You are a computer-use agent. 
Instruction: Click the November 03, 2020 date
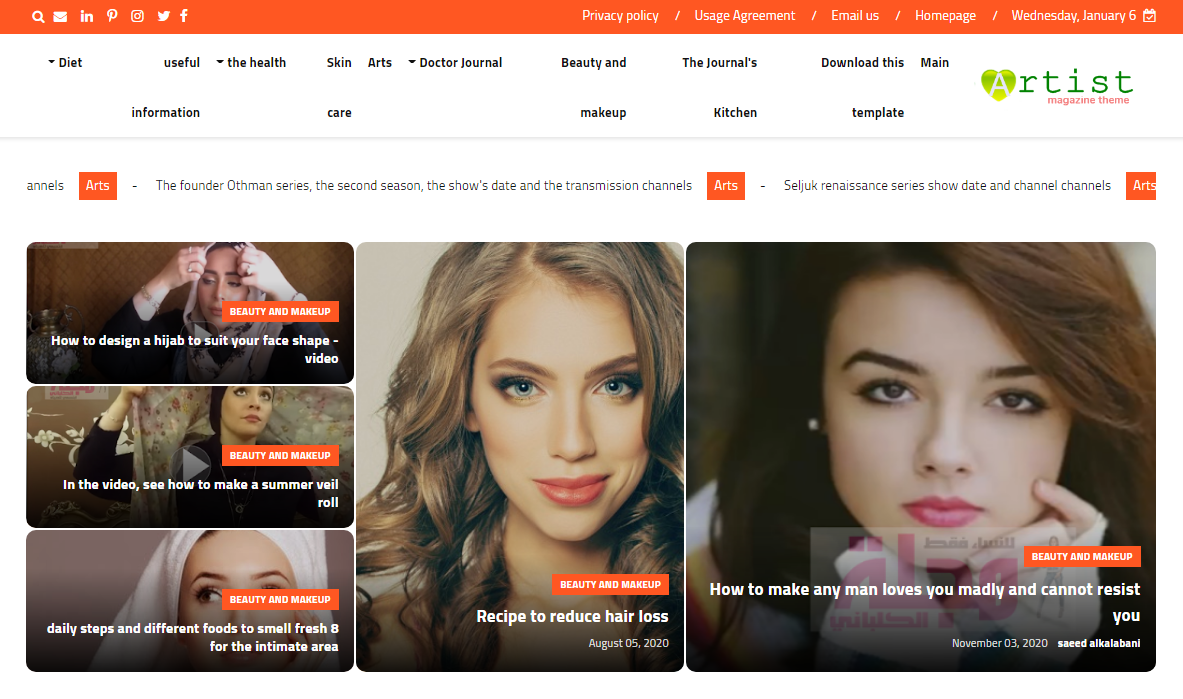point(1000,644)
